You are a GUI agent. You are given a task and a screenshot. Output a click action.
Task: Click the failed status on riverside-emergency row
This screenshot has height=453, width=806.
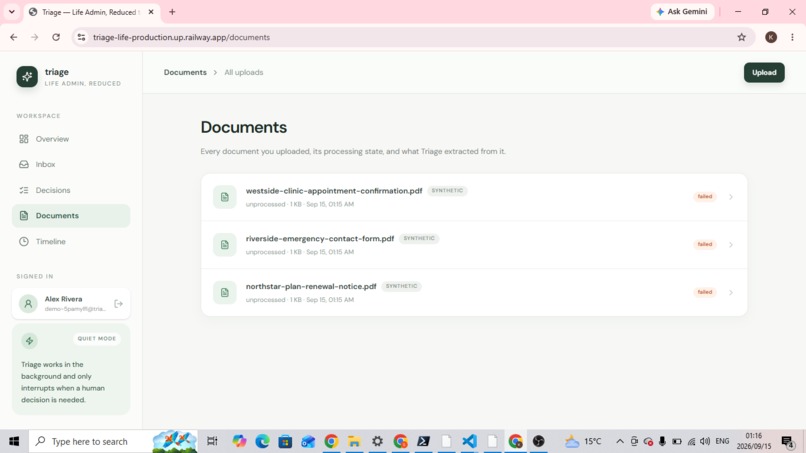pos(705,244)
